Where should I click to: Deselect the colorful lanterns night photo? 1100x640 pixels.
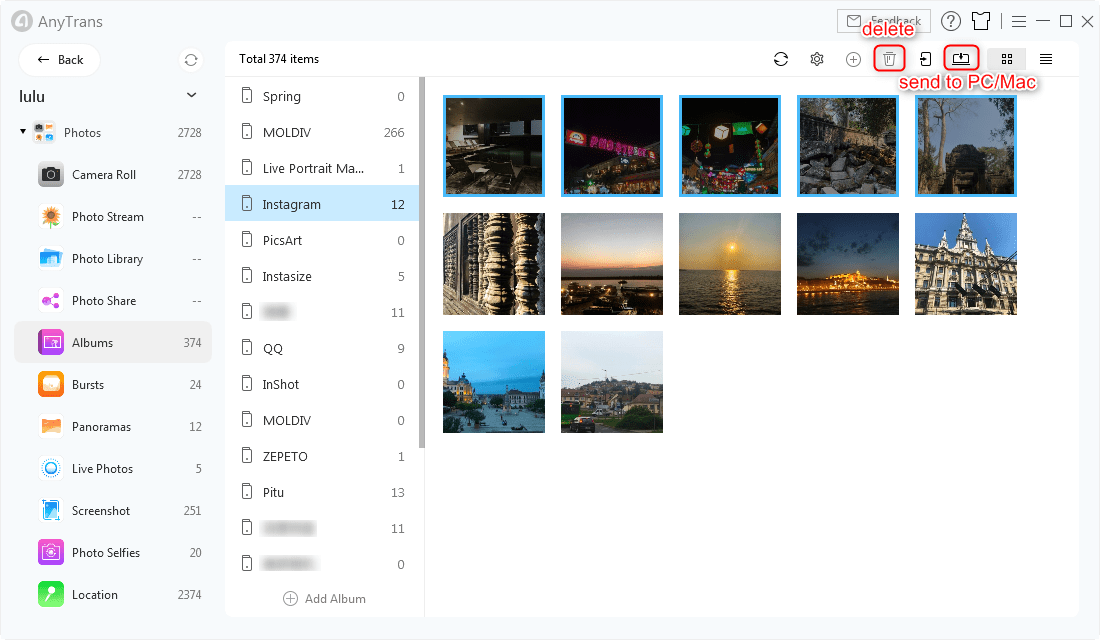pos(730,145)
